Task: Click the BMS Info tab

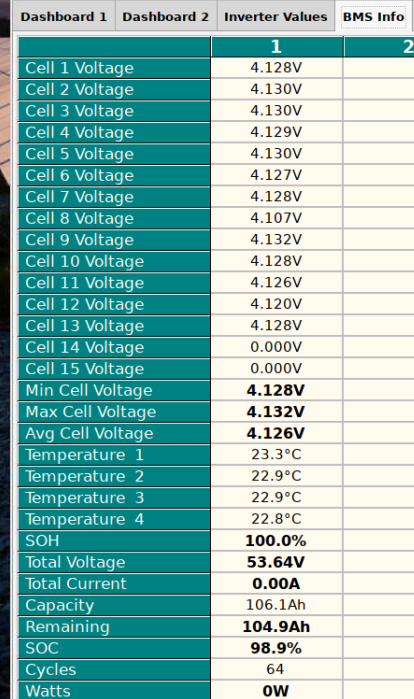Action: [373, 17]
